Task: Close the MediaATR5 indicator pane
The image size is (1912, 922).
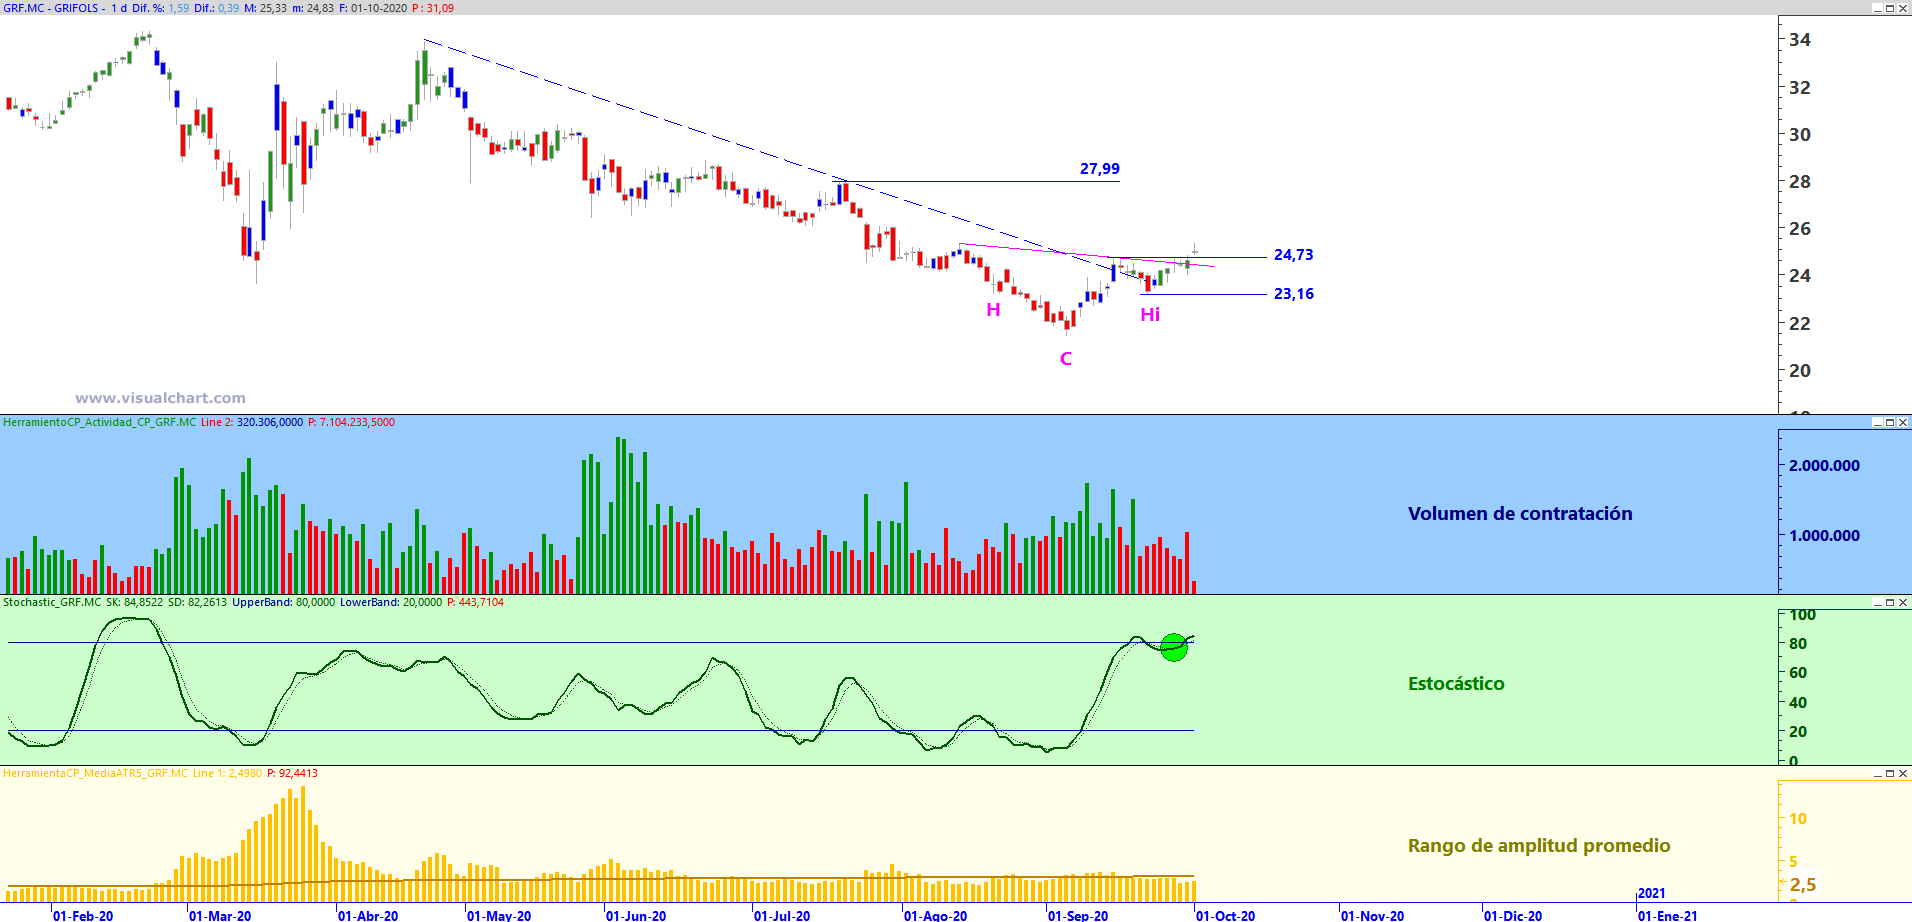Action: coord(1903,773)
